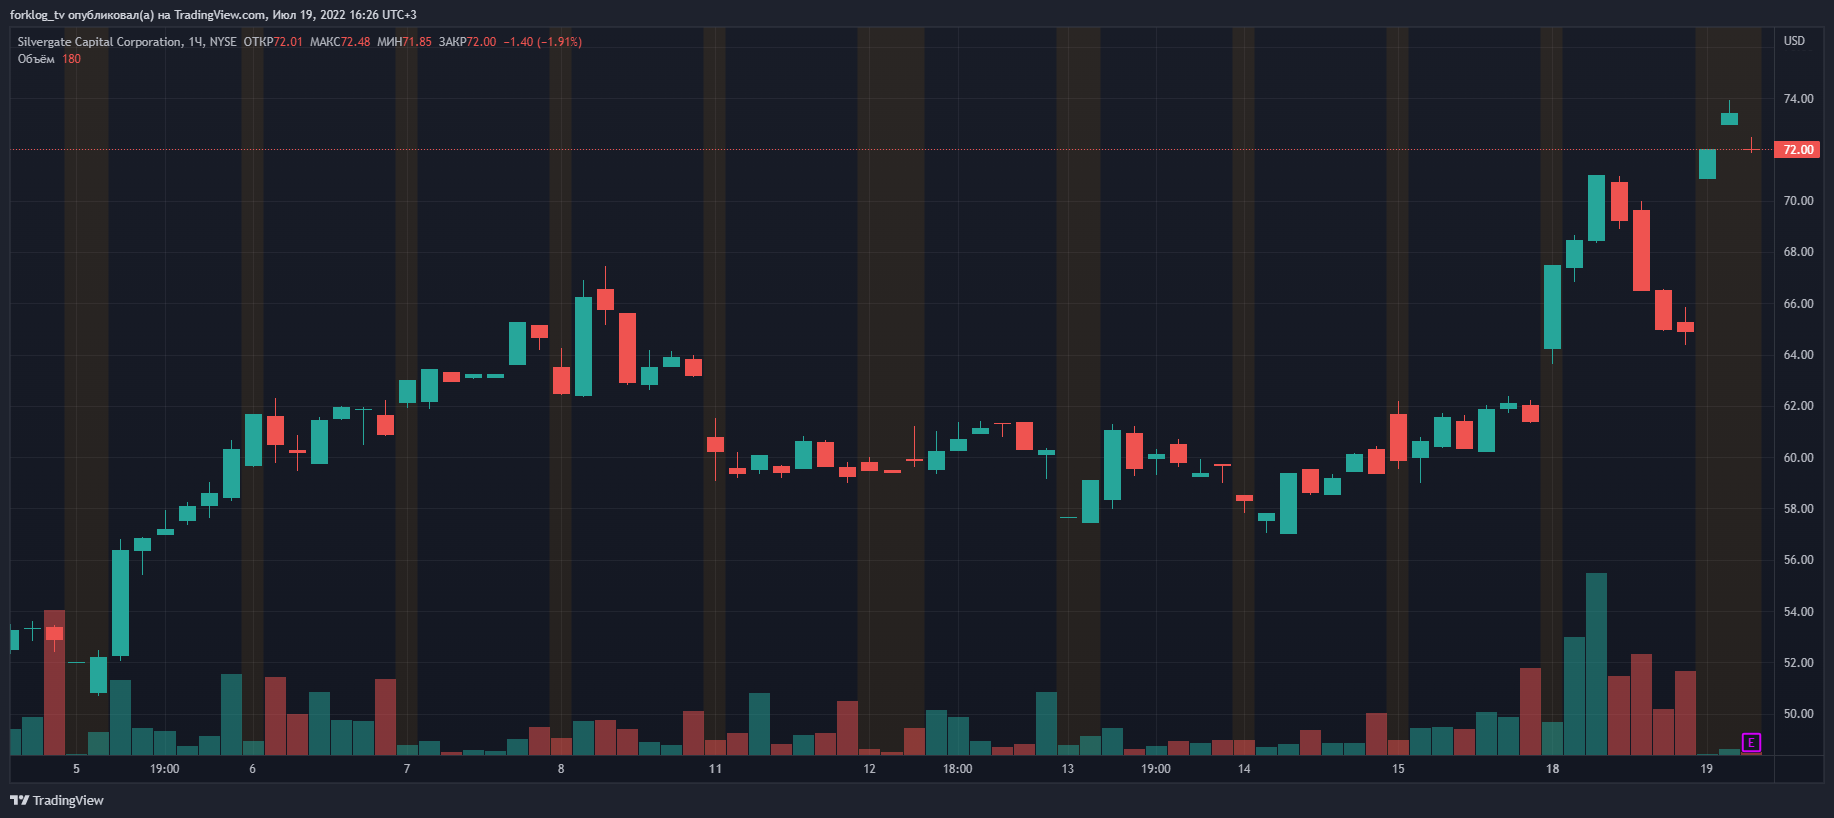
Task: Click the 50.00 price axis label
Action: point(1798,714)
